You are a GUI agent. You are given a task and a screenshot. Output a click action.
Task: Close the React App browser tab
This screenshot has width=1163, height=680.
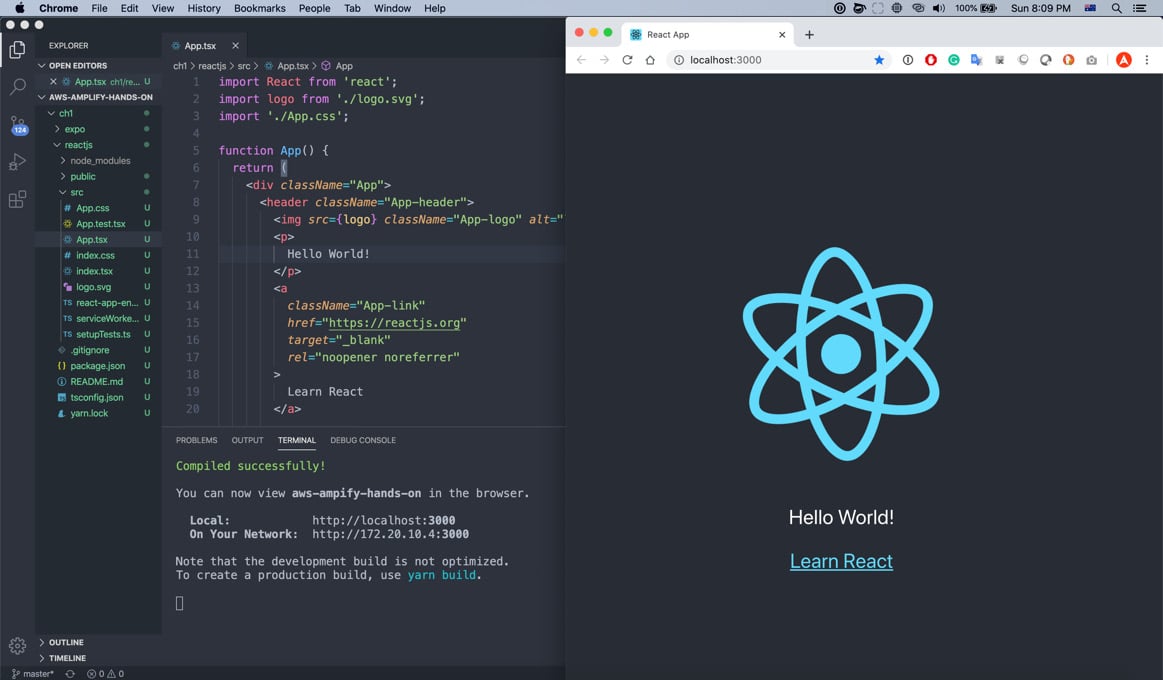point(782,35)
